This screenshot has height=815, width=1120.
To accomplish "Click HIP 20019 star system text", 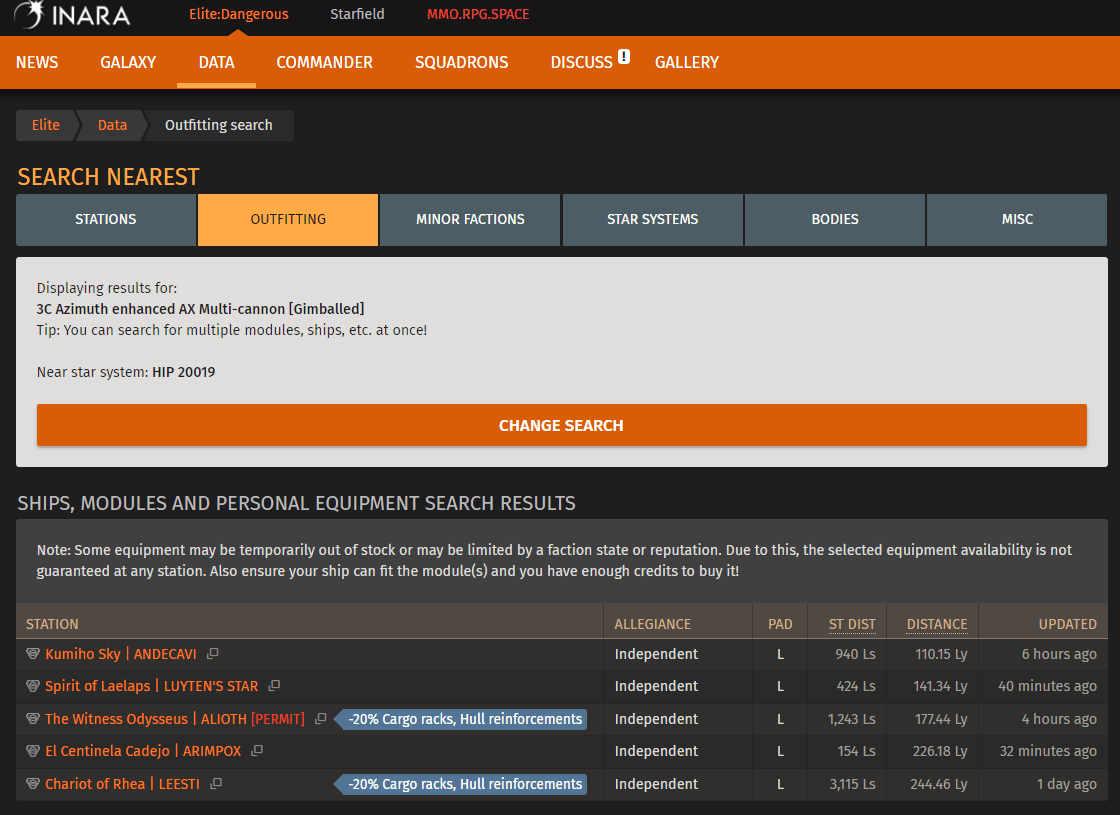I will [x=184, y=372].
